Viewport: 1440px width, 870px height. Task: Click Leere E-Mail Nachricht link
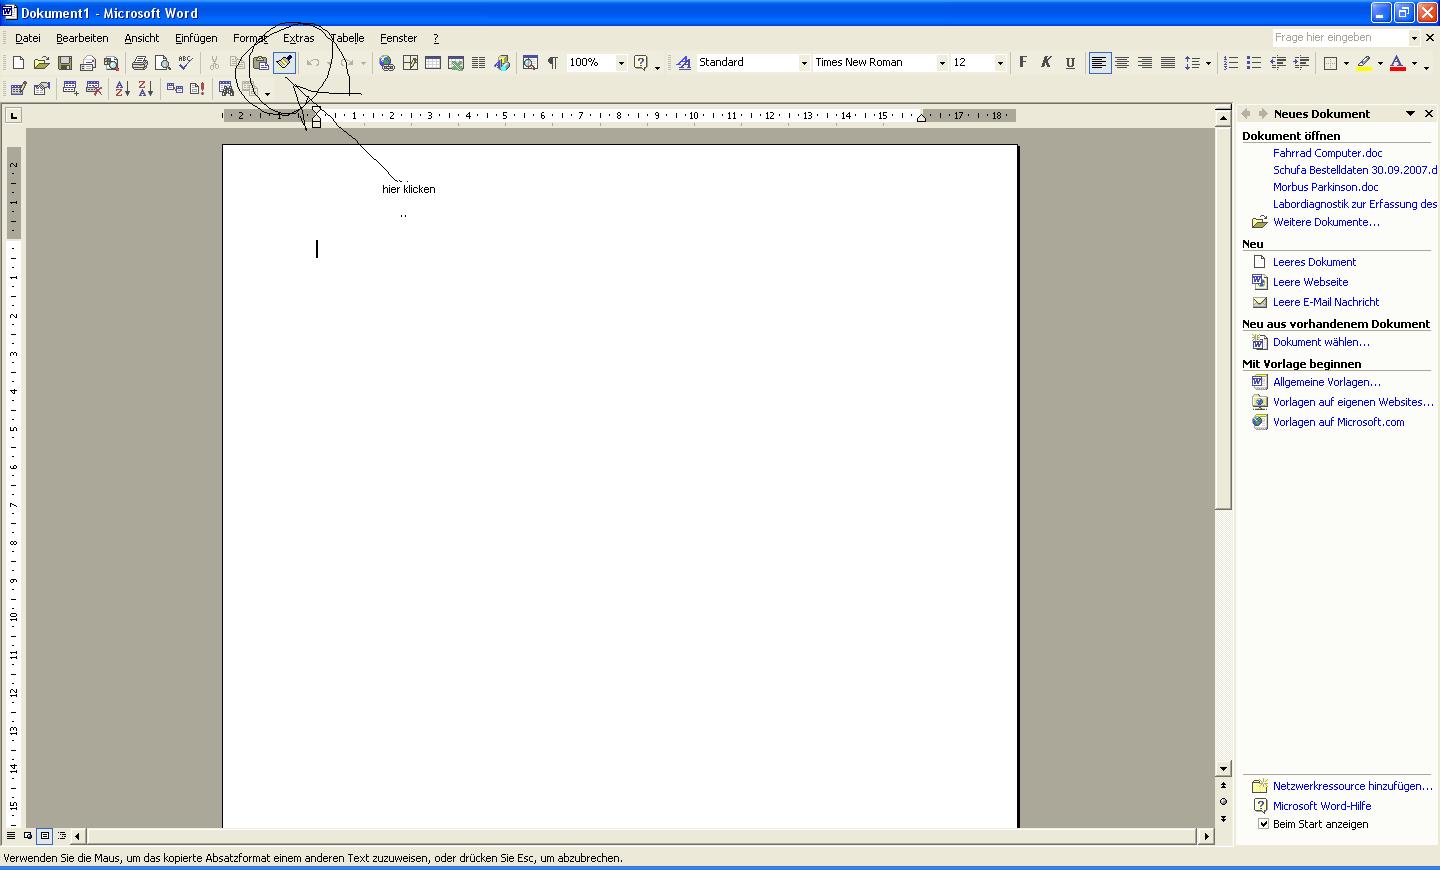pos(1326,302)
